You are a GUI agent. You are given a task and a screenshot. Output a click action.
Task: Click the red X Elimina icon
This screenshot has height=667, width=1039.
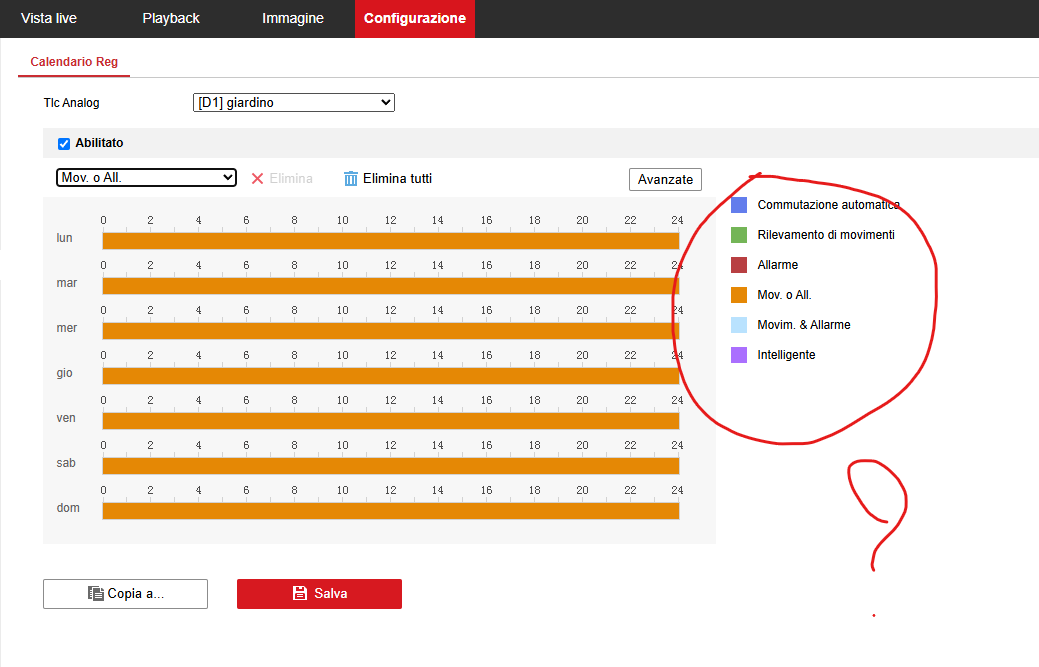click(257, 179)
